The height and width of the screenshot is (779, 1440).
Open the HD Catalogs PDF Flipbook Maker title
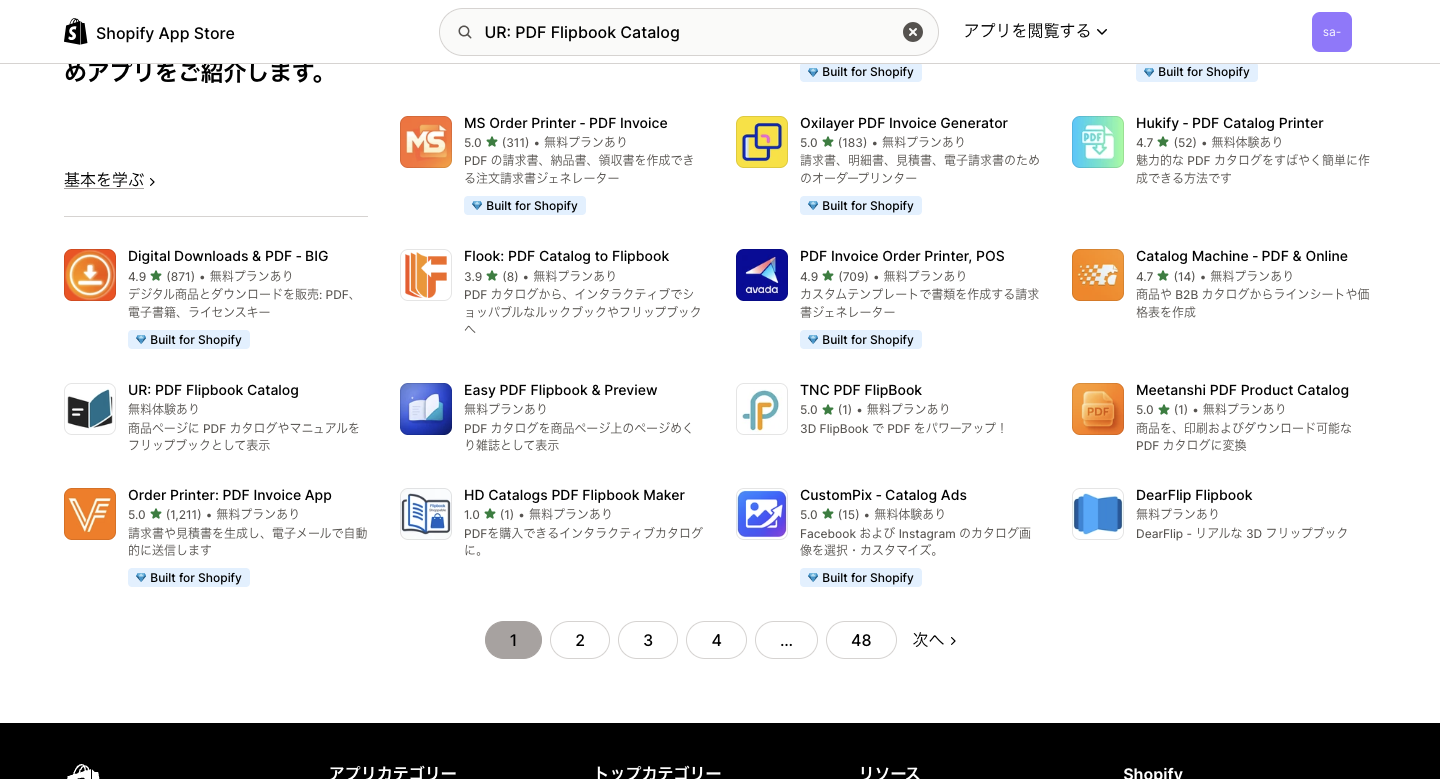click(574, 495)
